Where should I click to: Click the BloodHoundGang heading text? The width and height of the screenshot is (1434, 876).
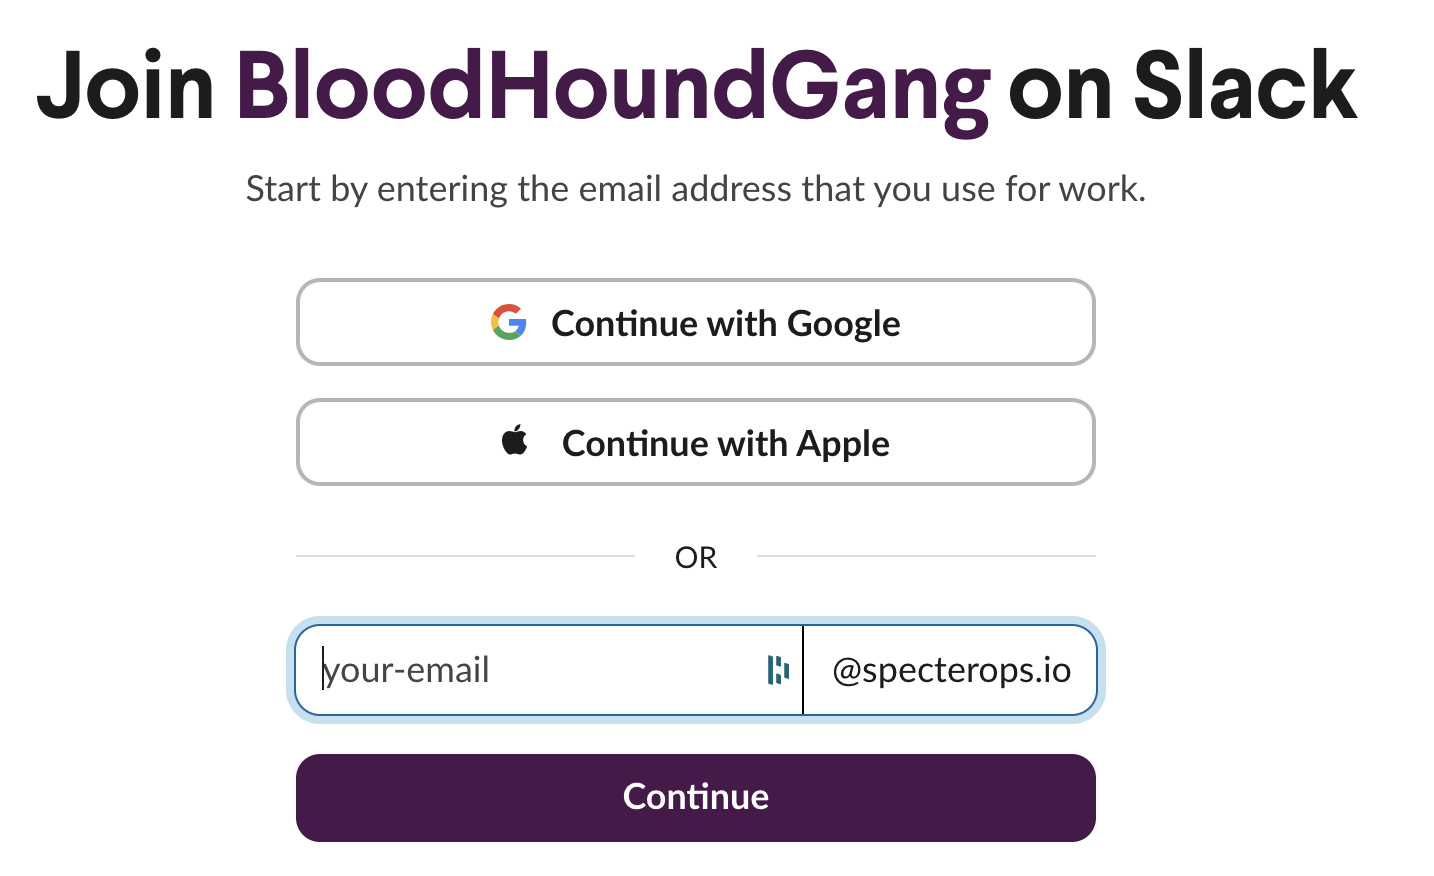click(x=613, y=88)
